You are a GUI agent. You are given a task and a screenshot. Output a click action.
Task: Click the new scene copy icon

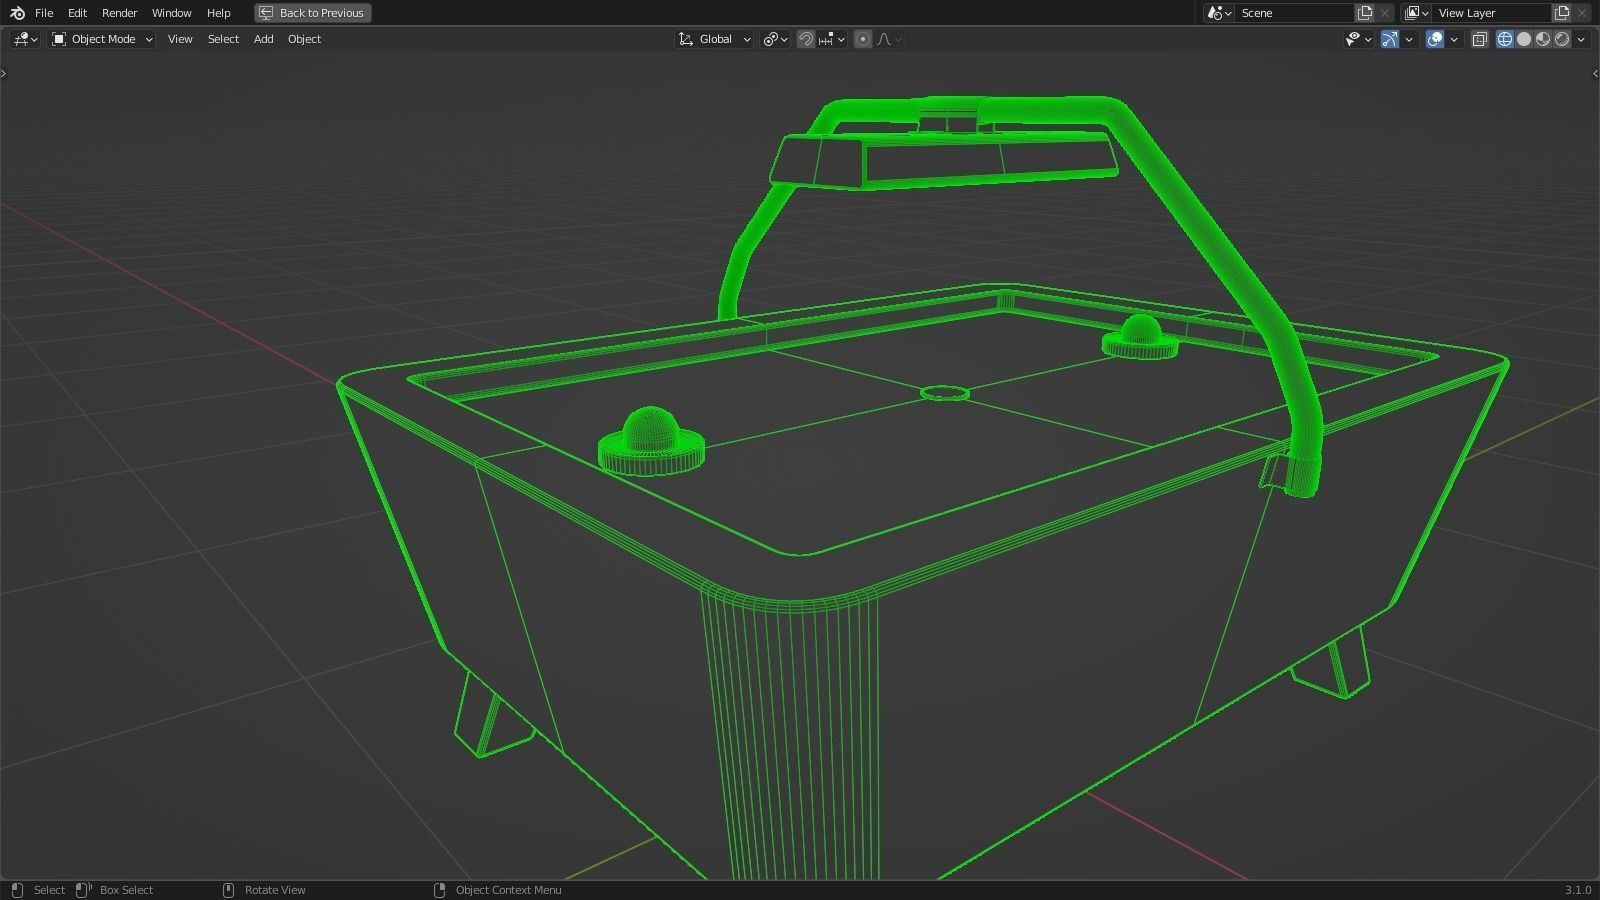click(x=1364, y=13)
